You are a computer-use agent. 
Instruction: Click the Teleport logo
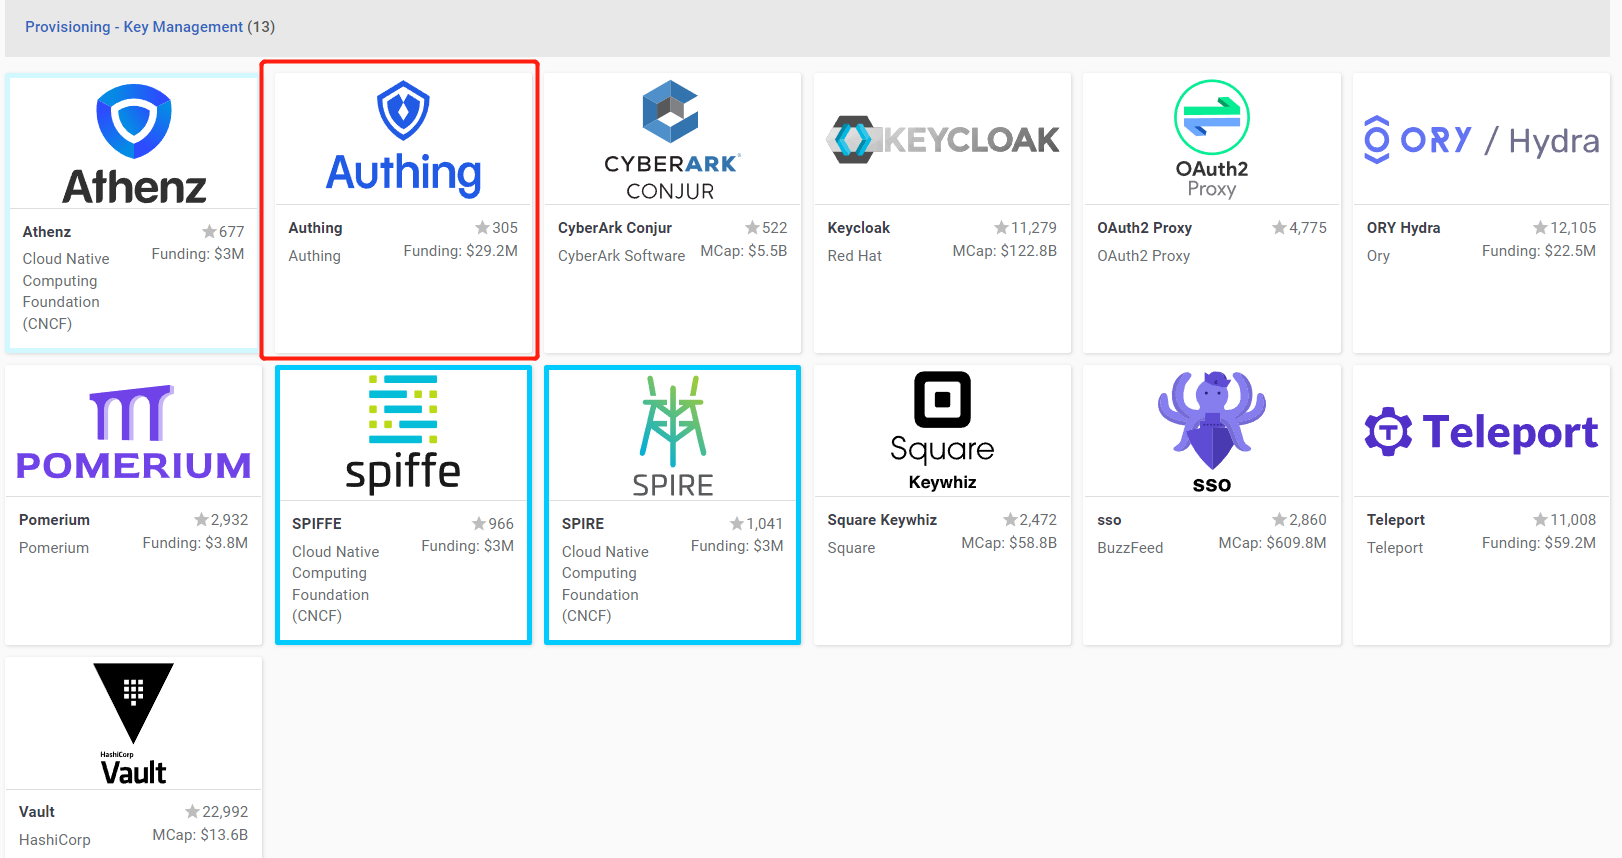click(x=1481, y=432)
